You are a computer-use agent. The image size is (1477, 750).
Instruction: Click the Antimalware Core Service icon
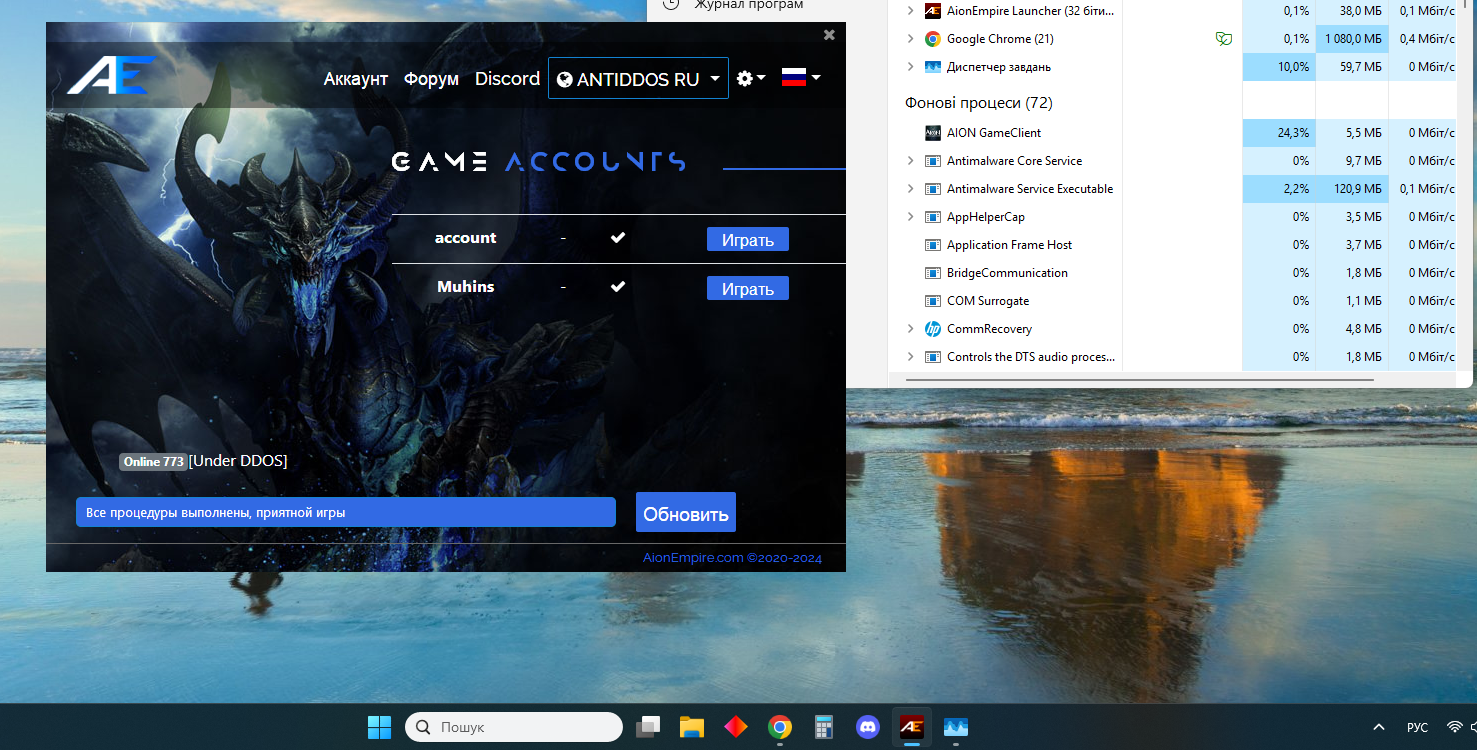point(932,161)
